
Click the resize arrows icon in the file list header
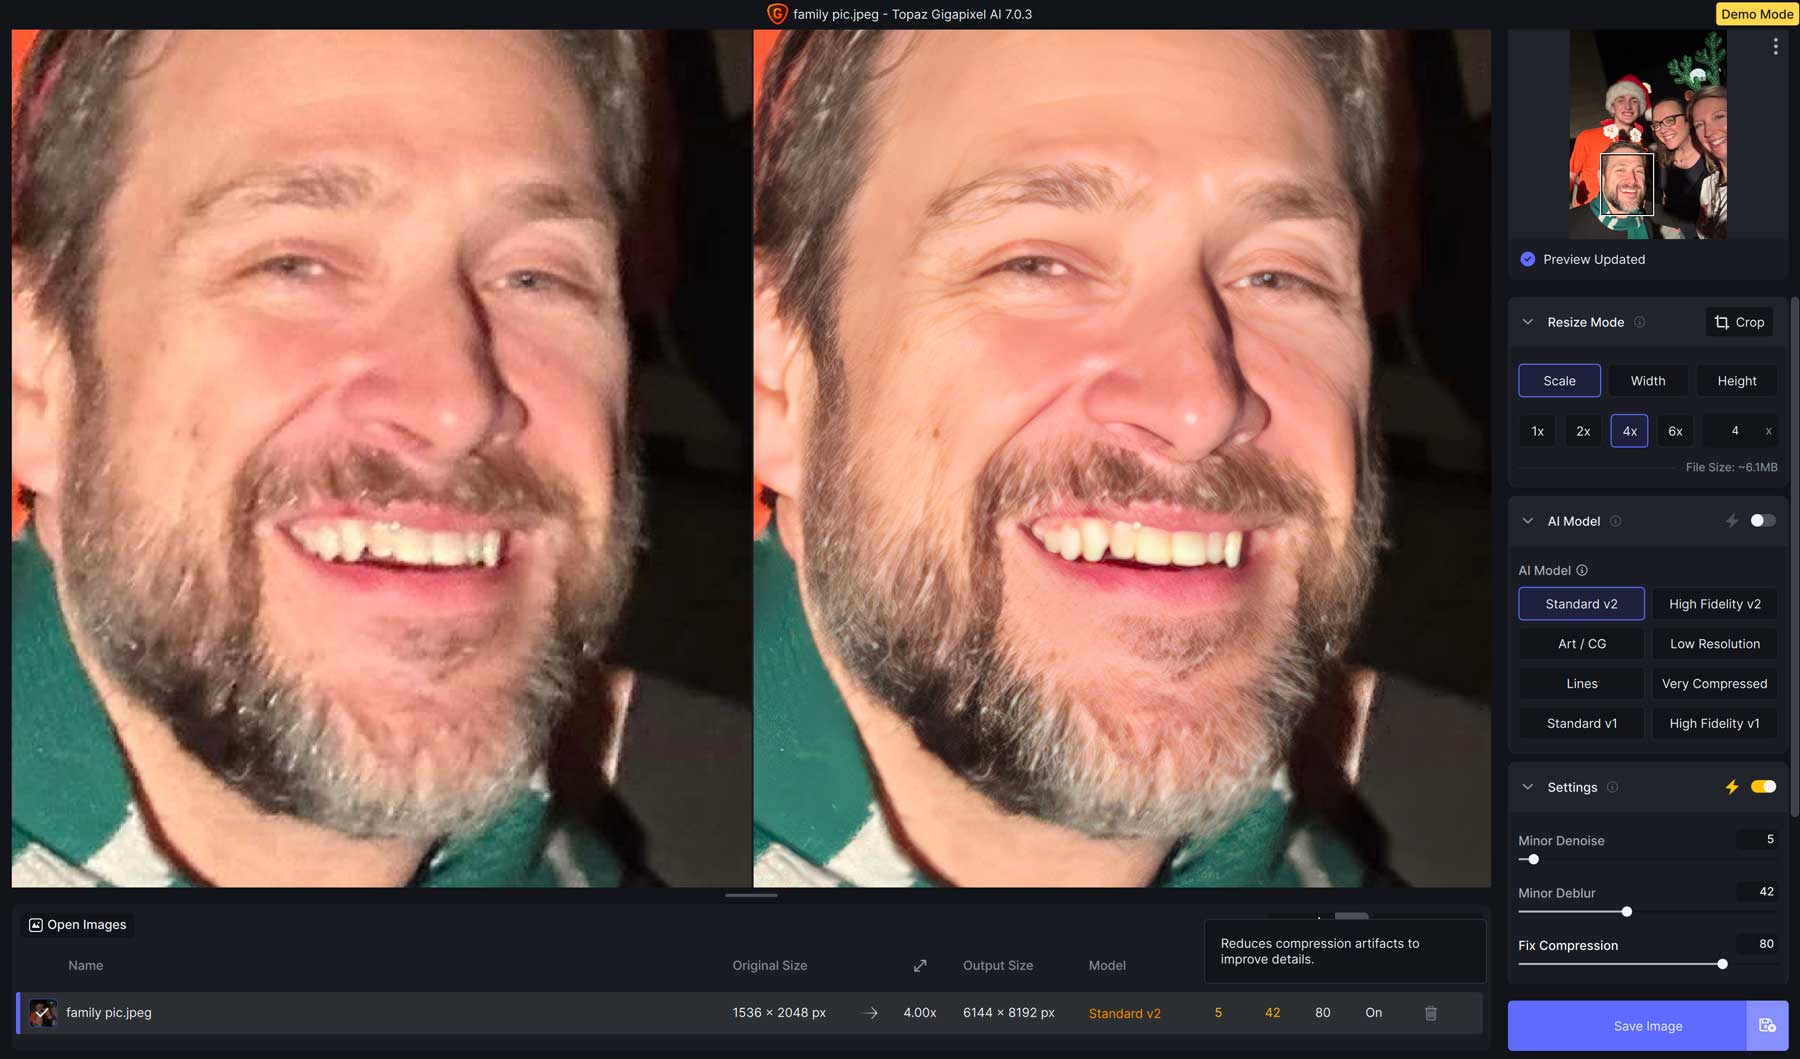tap(919, 965)
